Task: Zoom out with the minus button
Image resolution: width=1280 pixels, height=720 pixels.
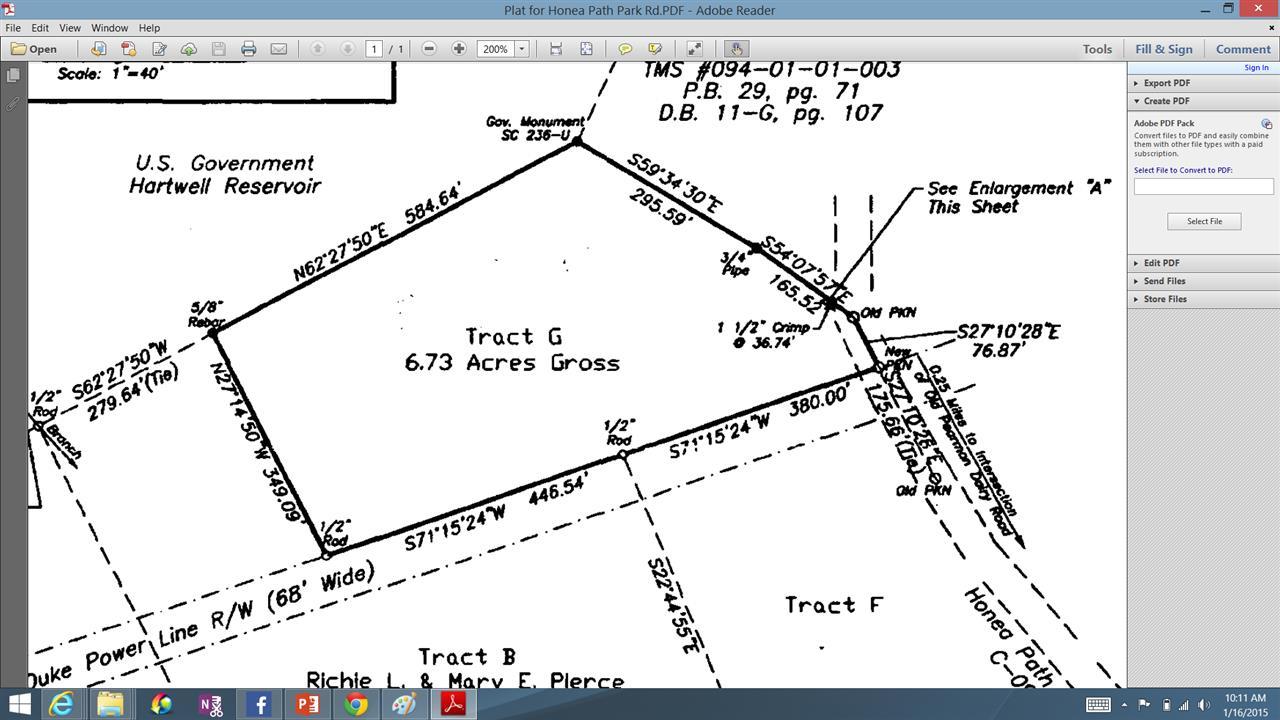Action: (x=429, y=48)
